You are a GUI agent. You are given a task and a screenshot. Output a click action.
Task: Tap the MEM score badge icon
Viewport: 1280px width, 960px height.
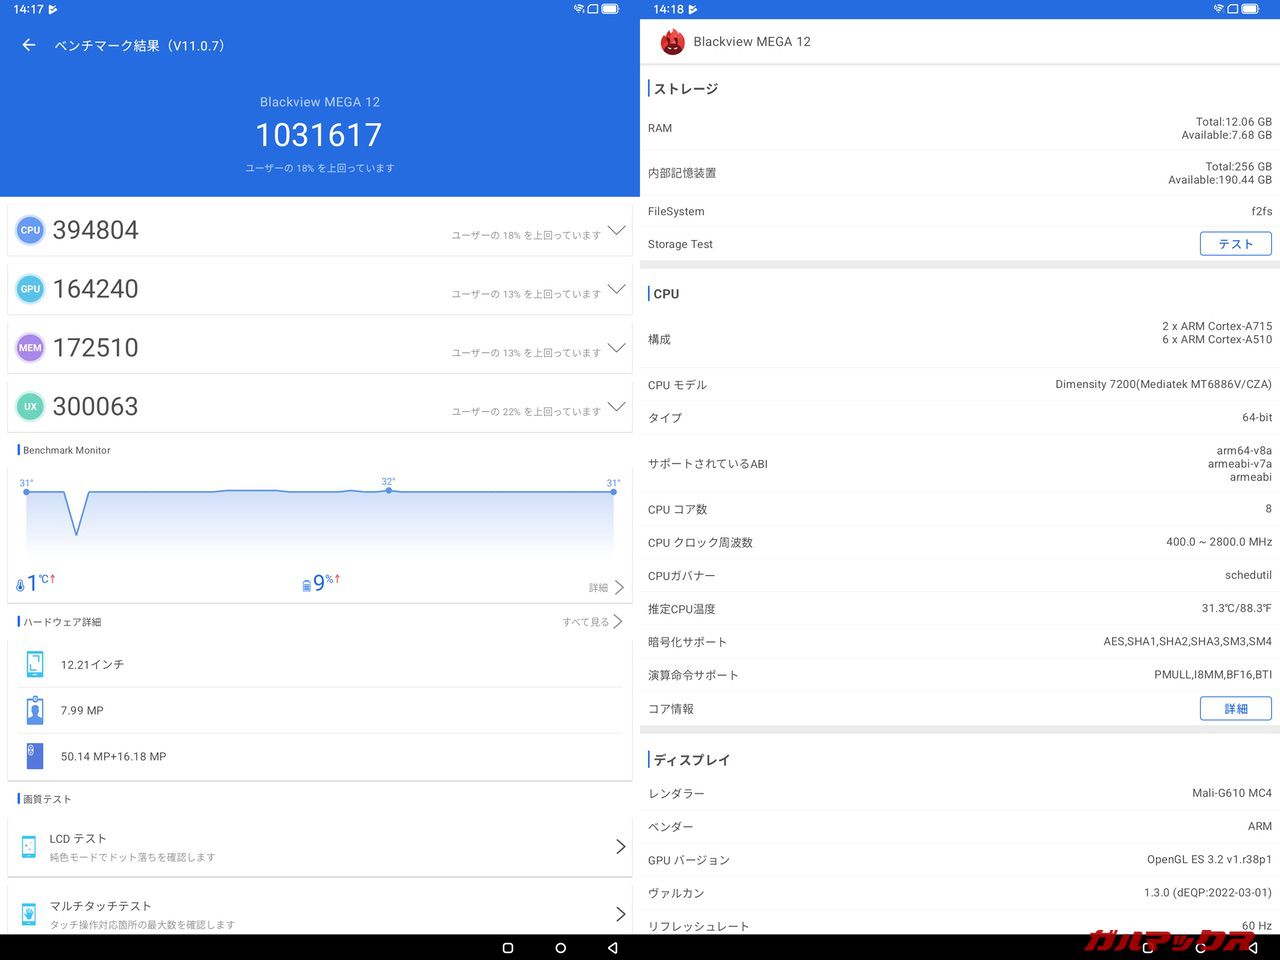coord(30,348)
